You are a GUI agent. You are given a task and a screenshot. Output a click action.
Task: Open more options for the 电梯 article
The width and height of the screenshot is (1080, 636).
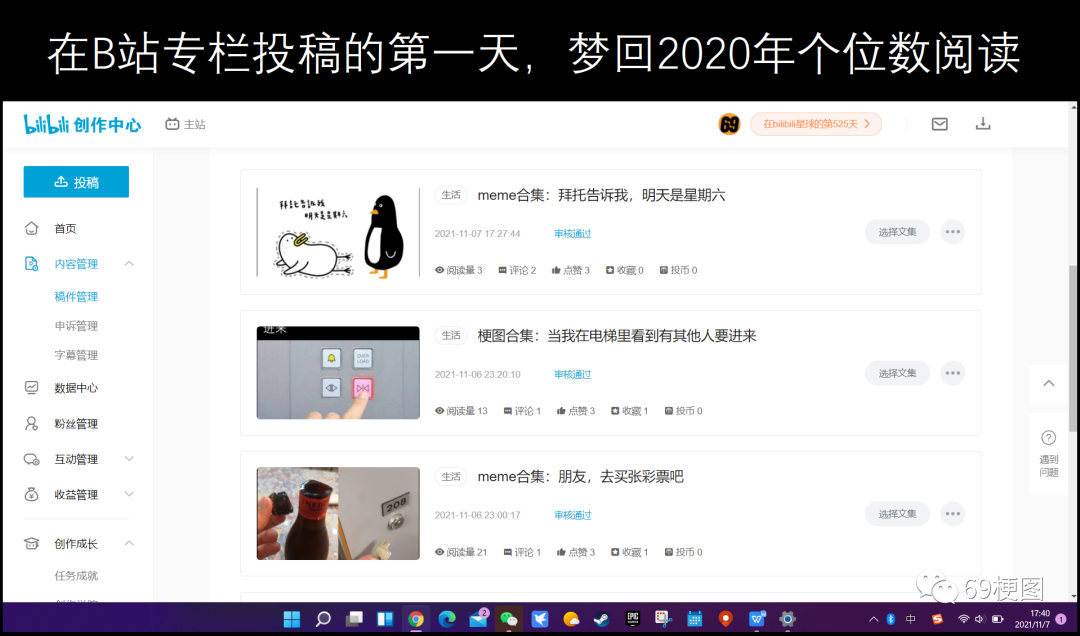tap(953, 373)
